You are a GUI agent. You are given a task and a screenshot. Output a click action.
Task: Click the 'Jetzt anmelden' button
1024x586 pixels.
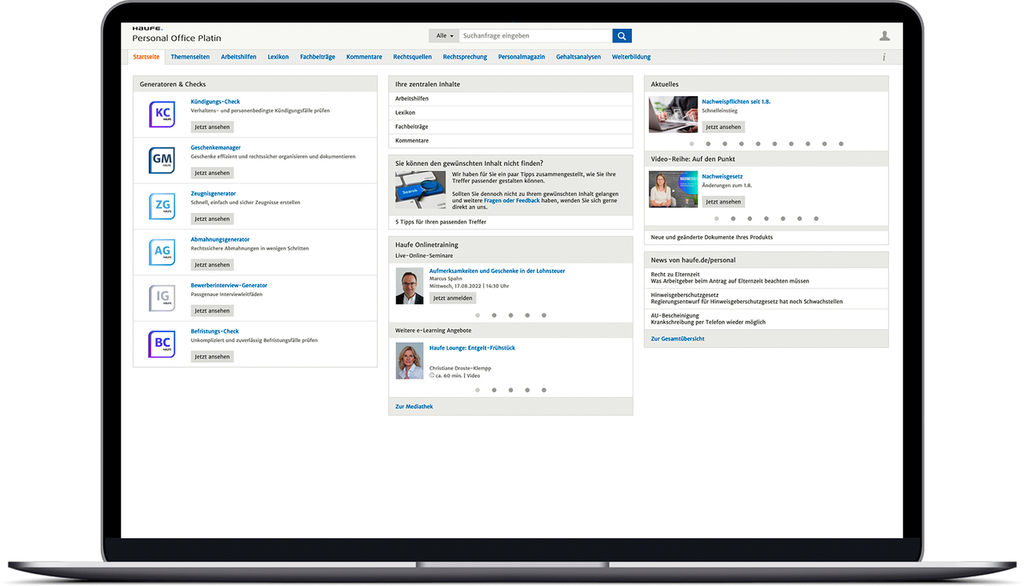tap(453, 298)
